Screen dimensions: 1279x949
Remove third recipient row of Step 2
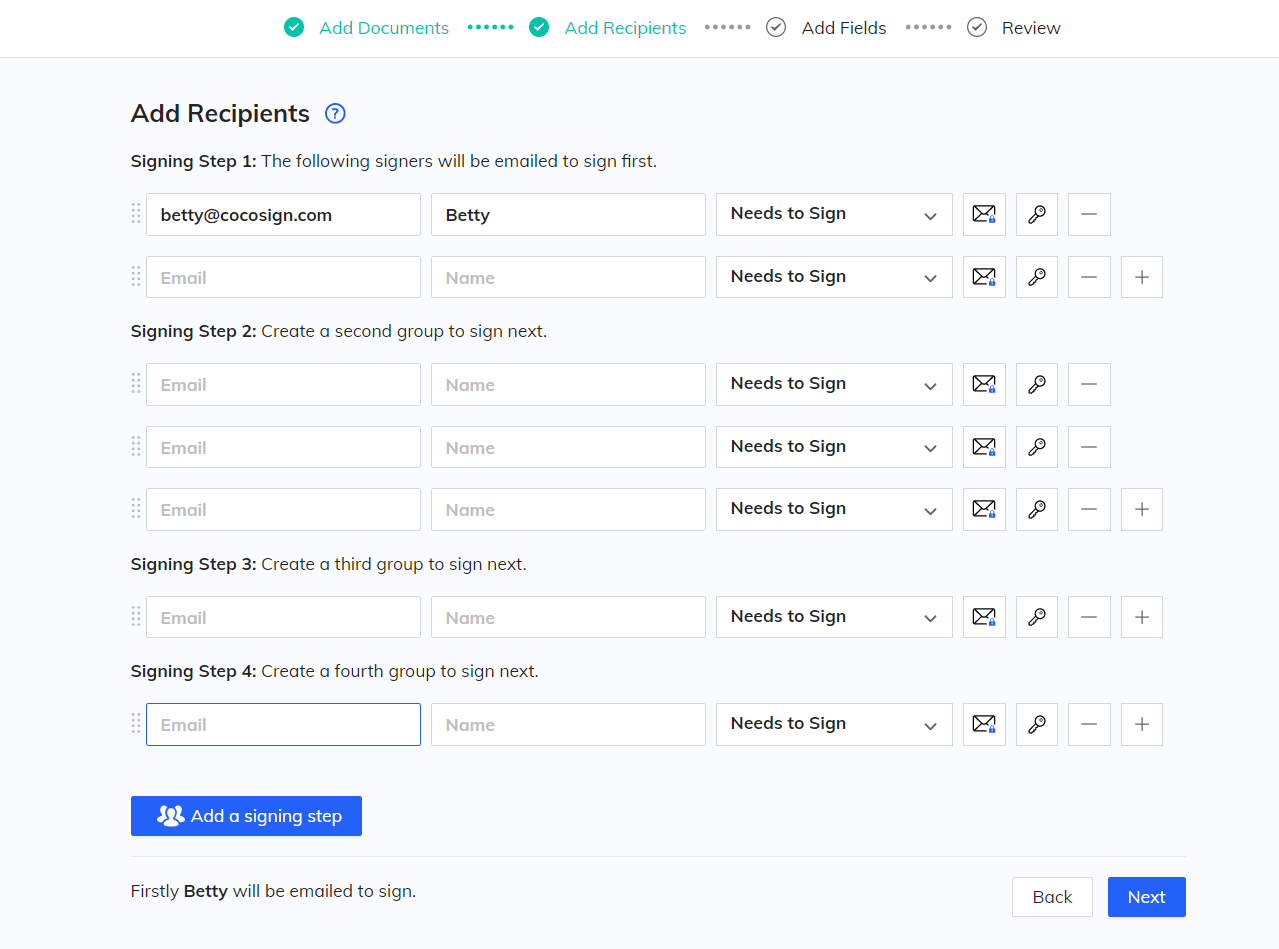tap(1089, 509)
